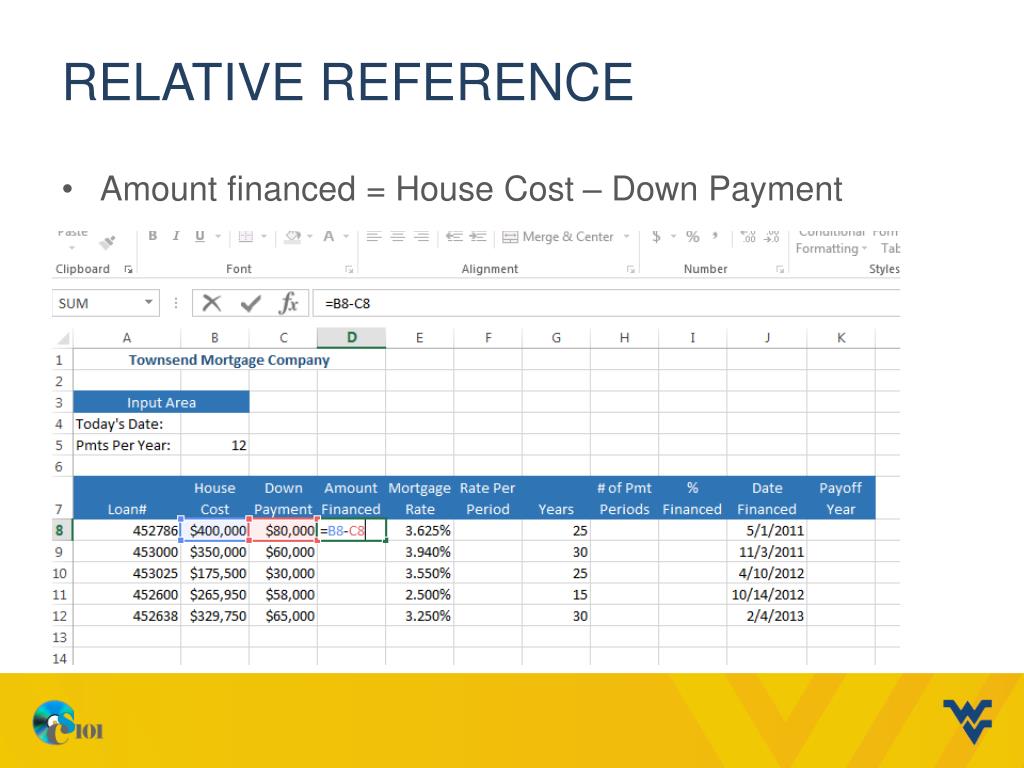Click the Increase Indent icon
Screen dimensions: 1024x768
pos(478,236)
